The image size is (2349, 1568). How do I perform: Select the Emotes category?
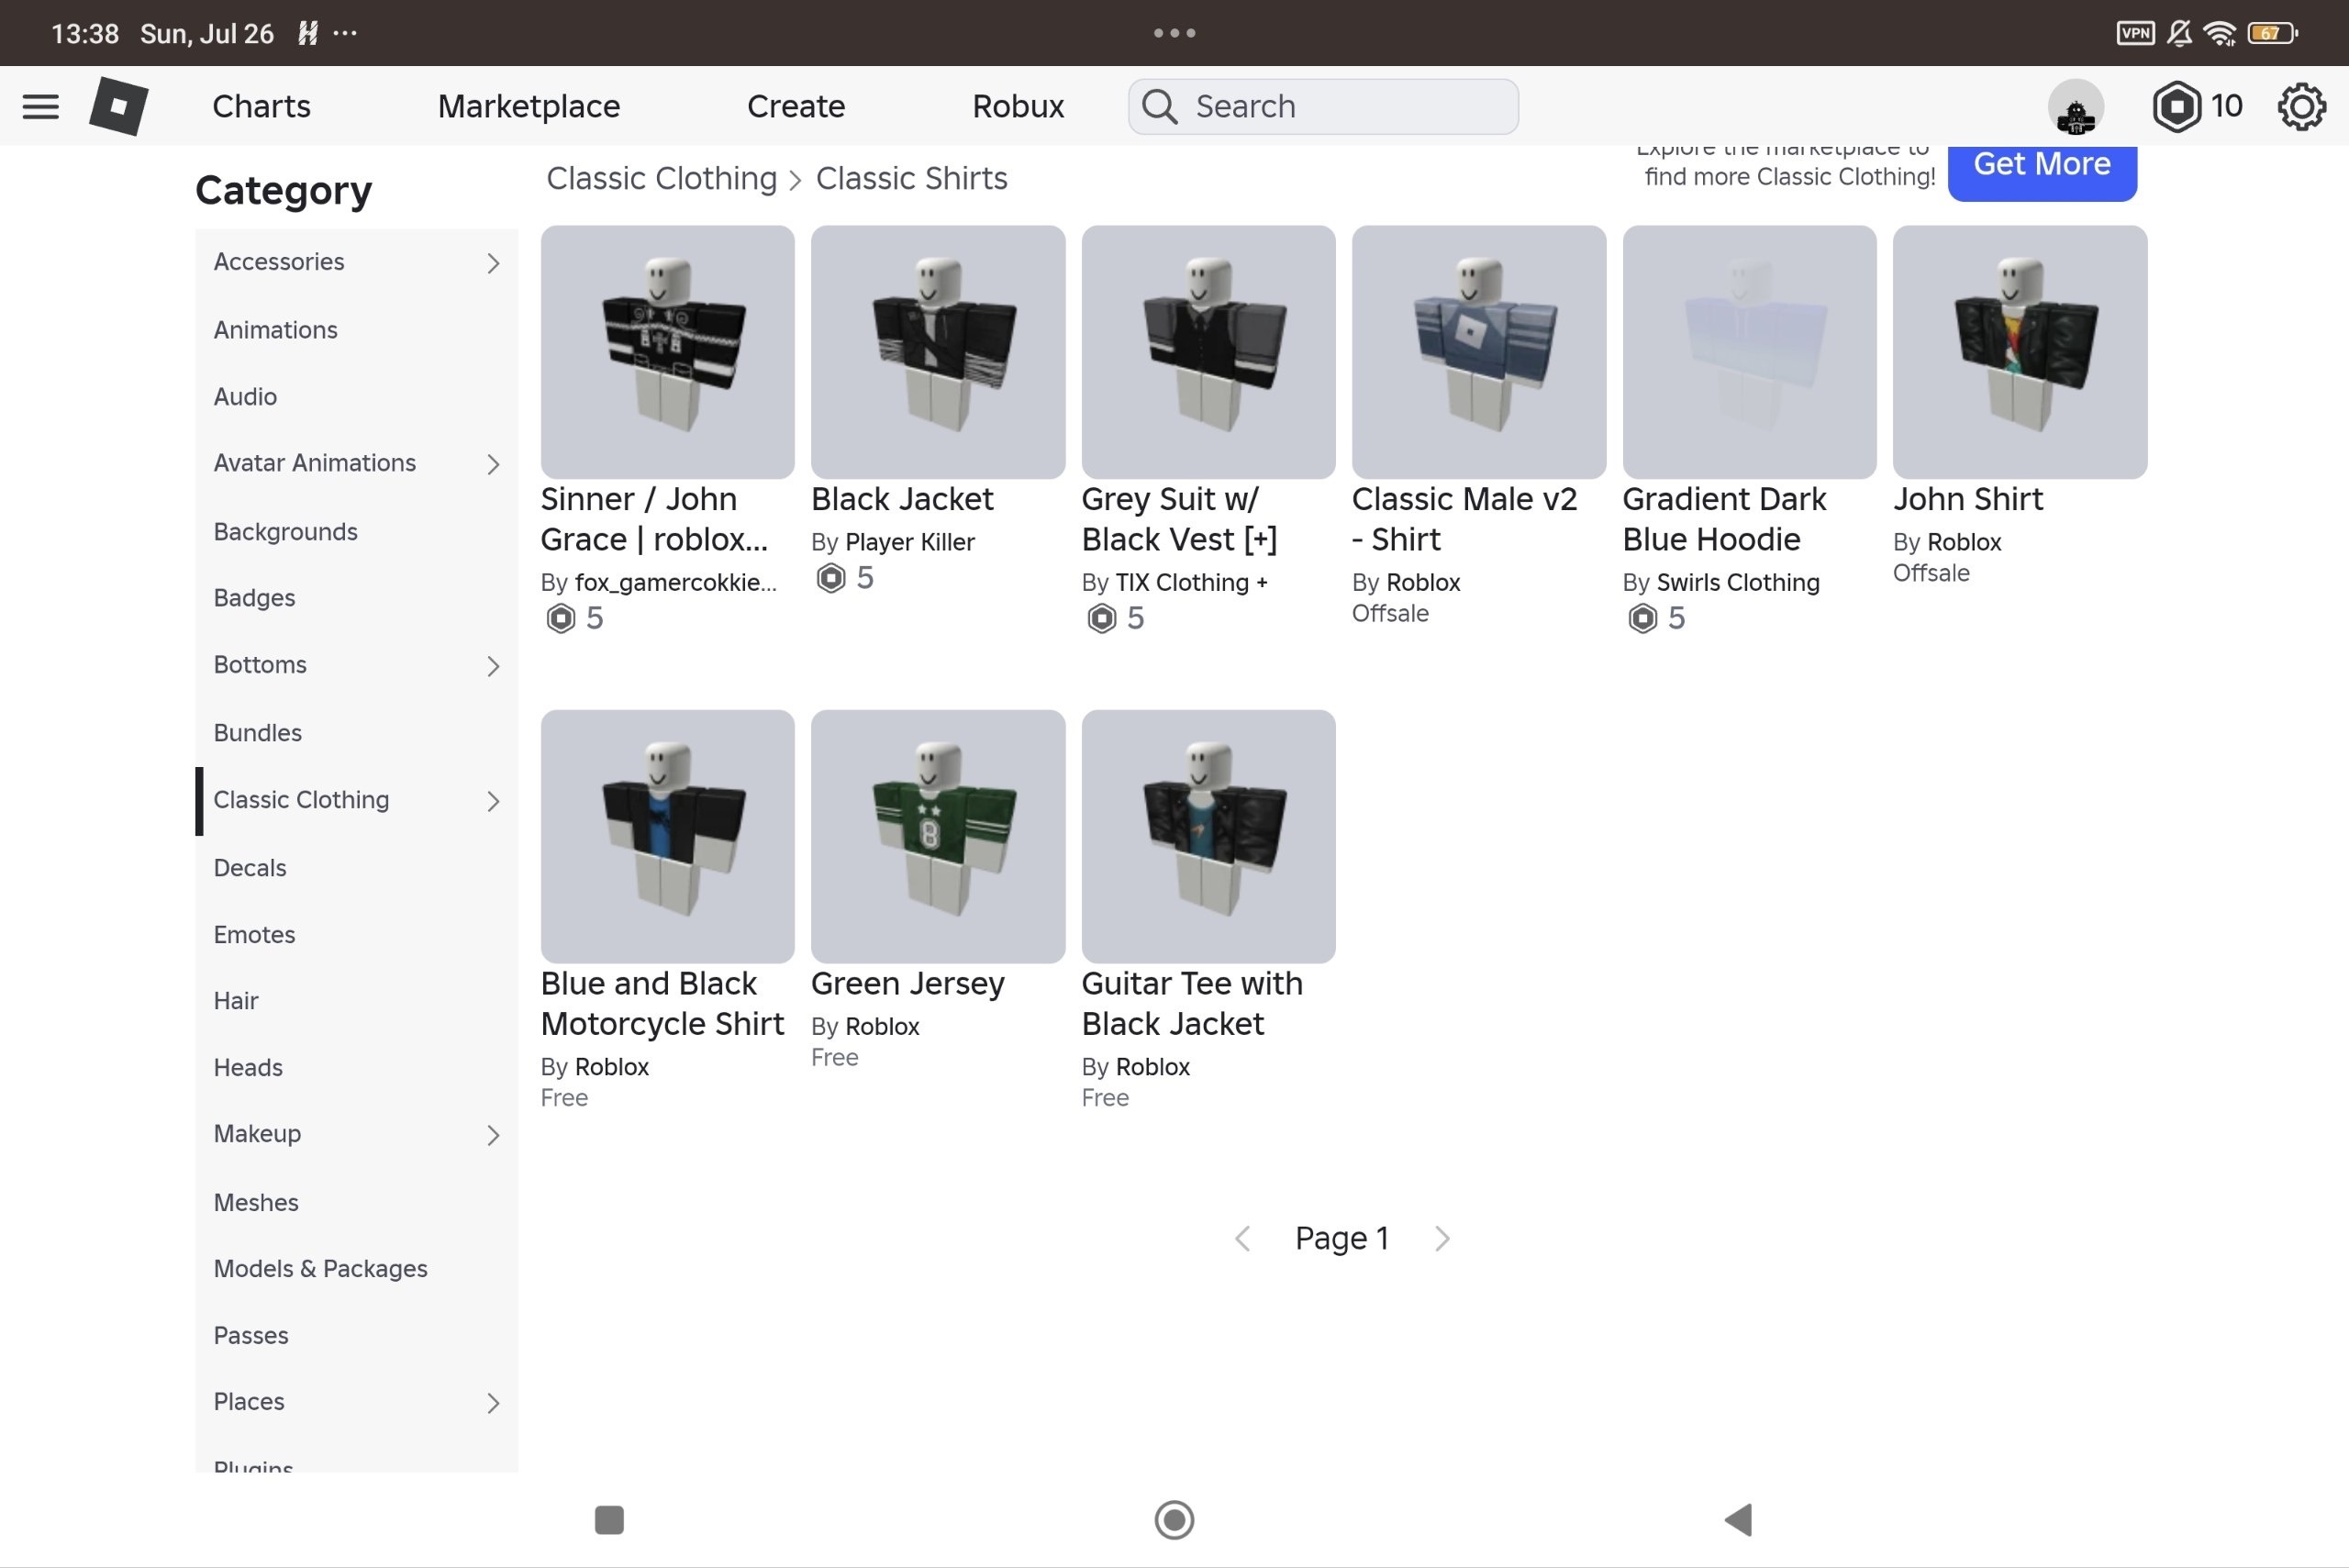click(x=356, y=934)
